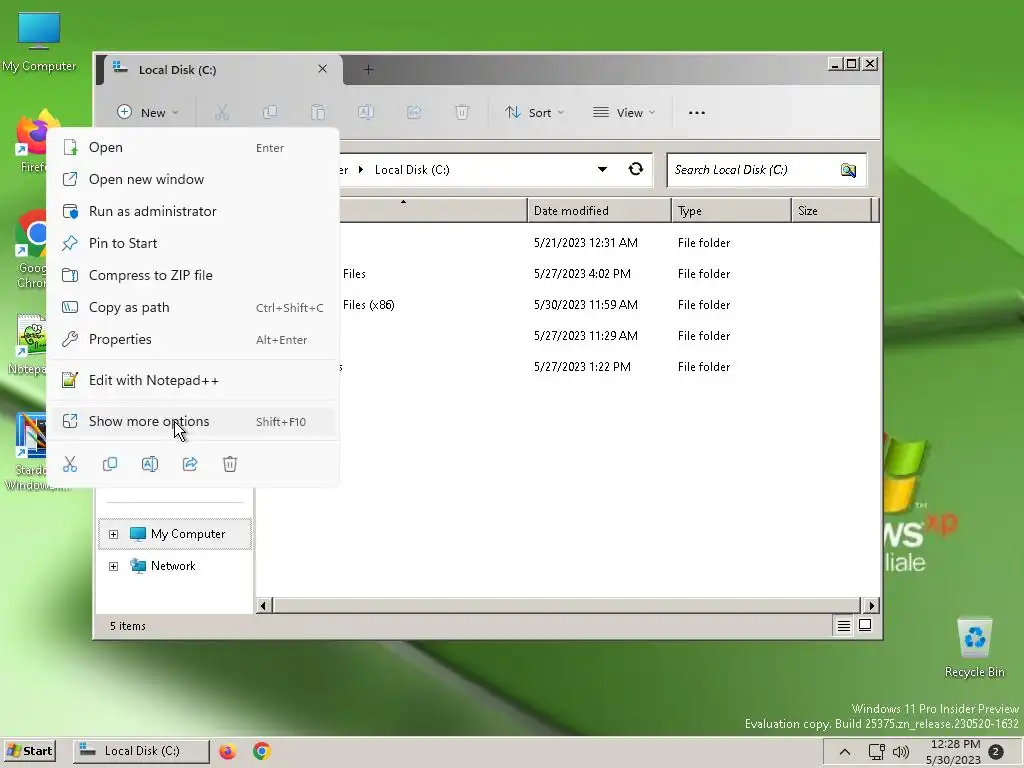This screenshot has width=1024, height=768.
Task: Sort by the Type column header
Action: click(731, 211)
